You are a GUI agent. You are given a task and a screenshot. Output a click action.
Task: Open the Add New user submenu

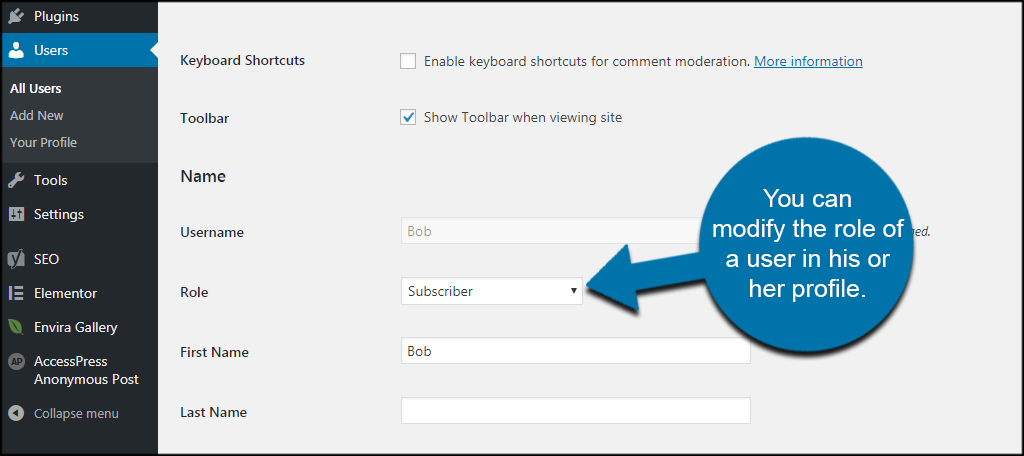pyautogui.click(x=37, y=116)
